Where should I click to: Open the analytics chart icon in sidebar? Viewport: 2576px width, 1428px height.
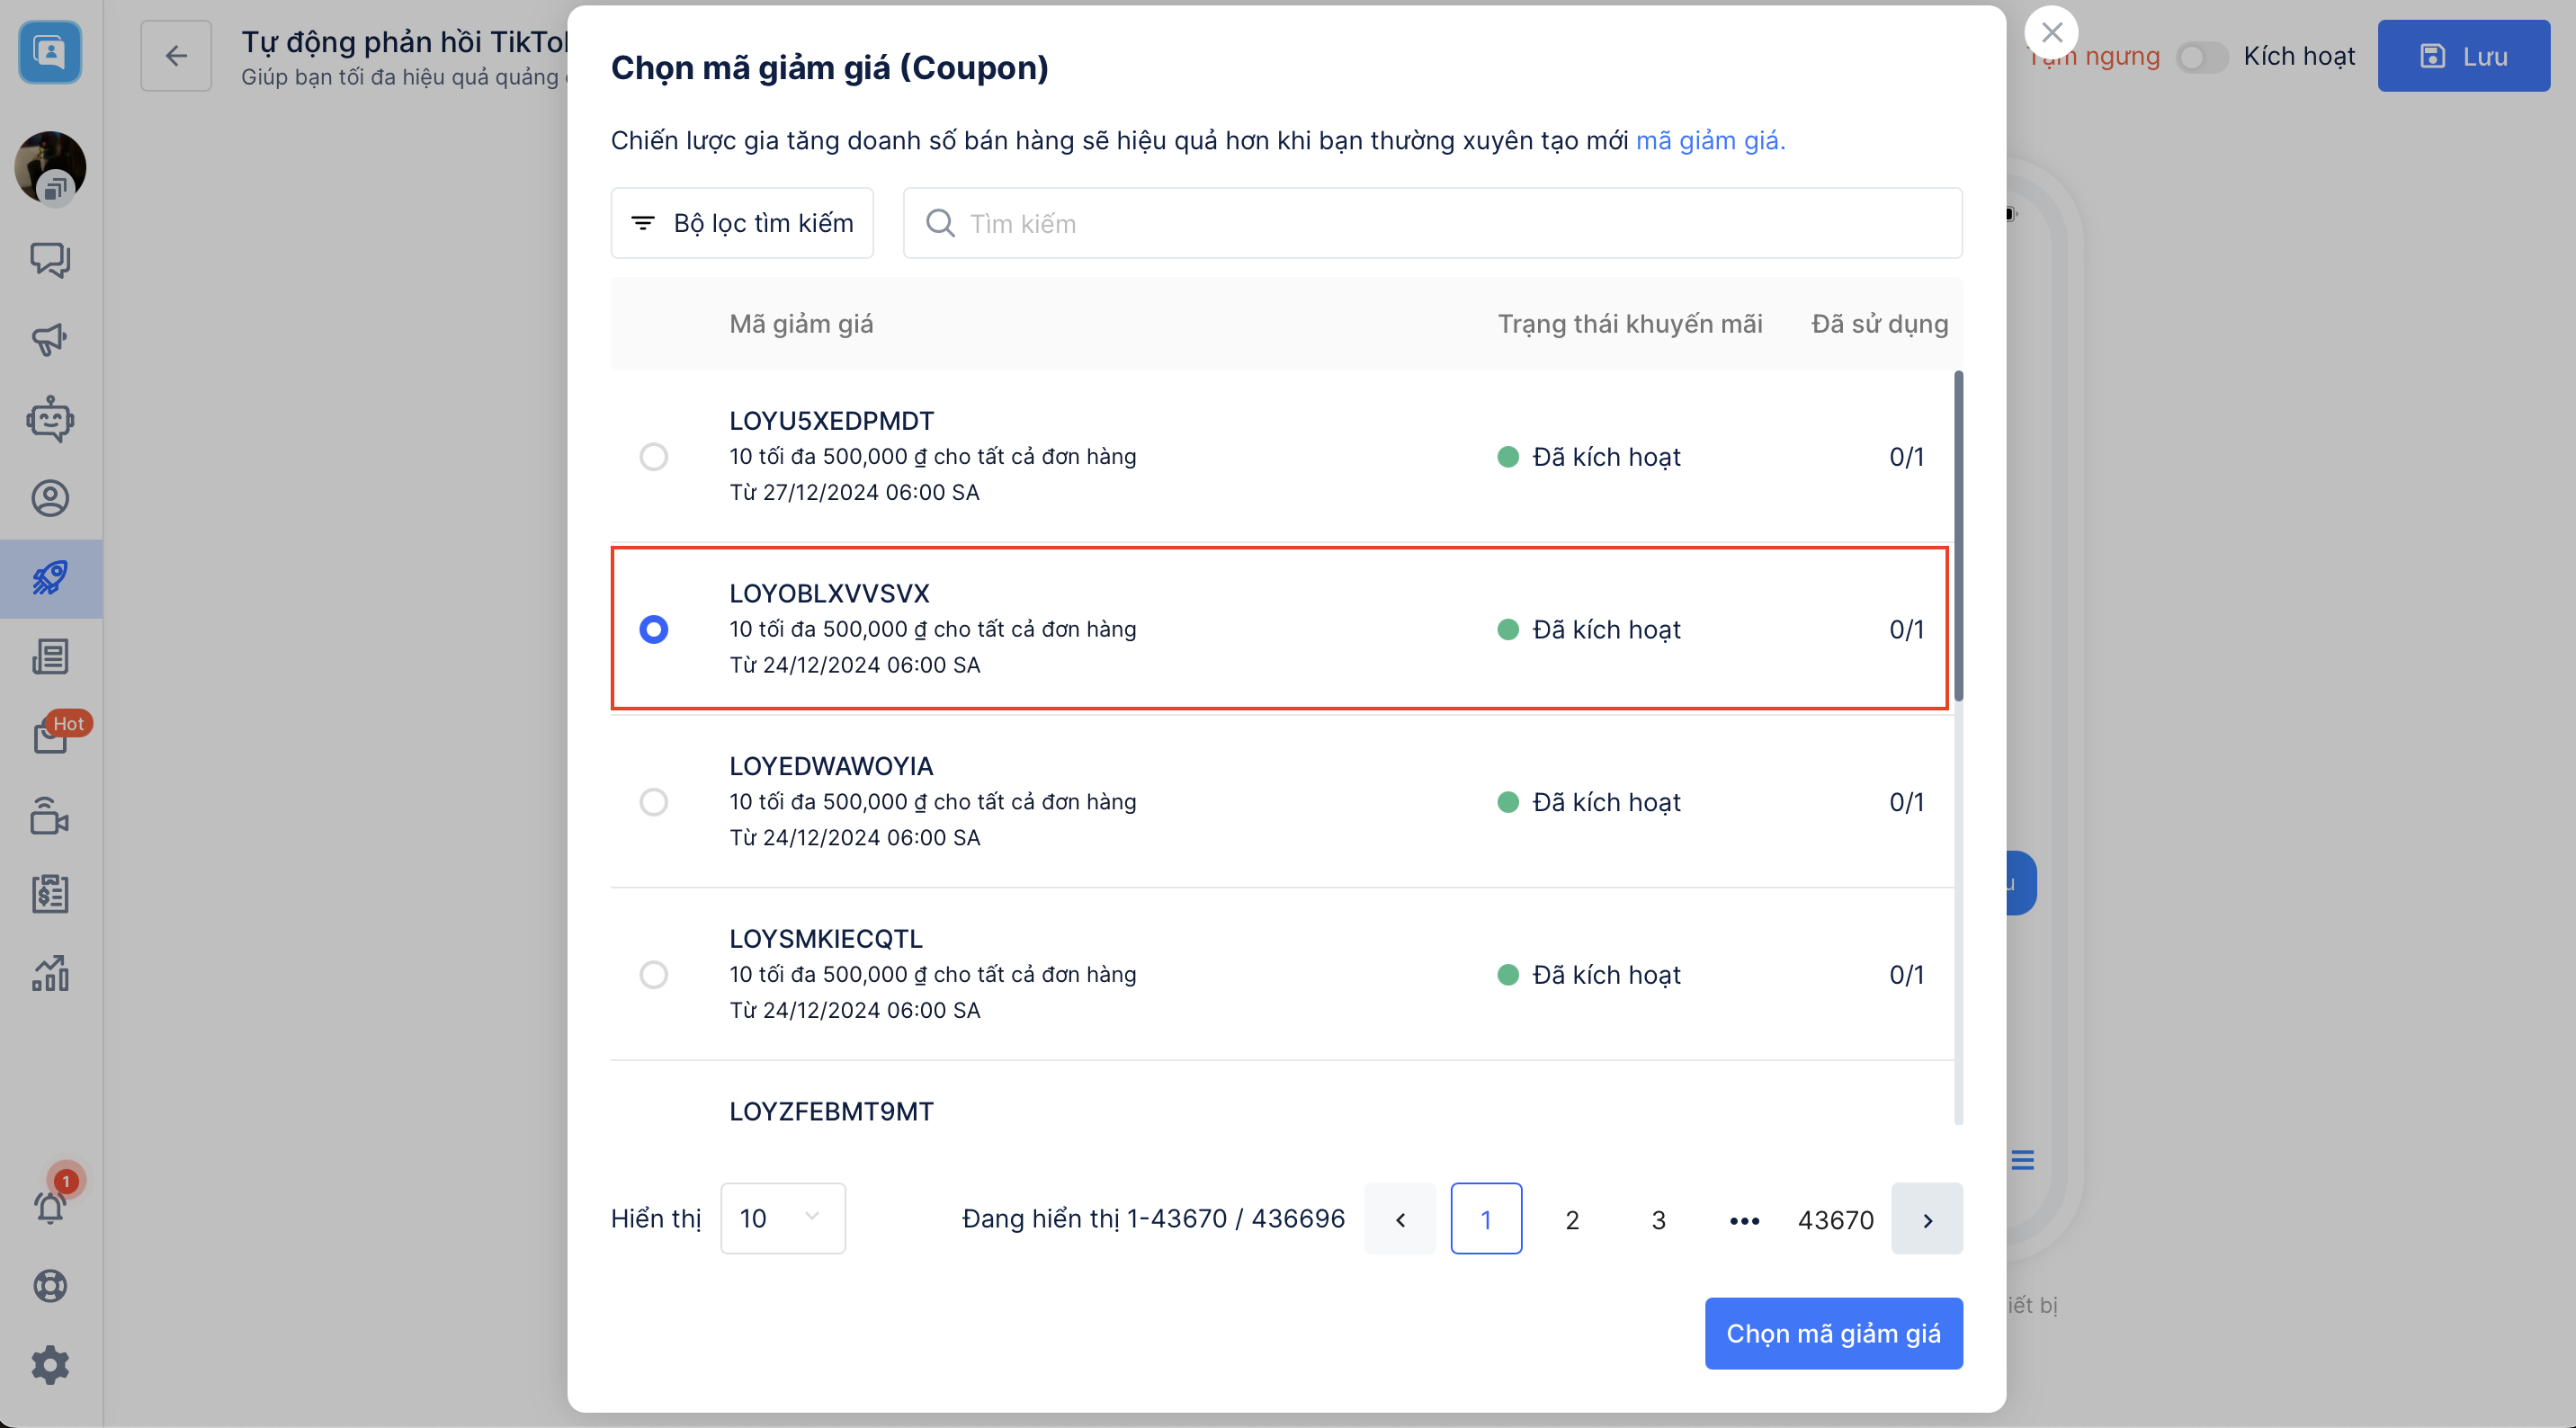point(50,973)
